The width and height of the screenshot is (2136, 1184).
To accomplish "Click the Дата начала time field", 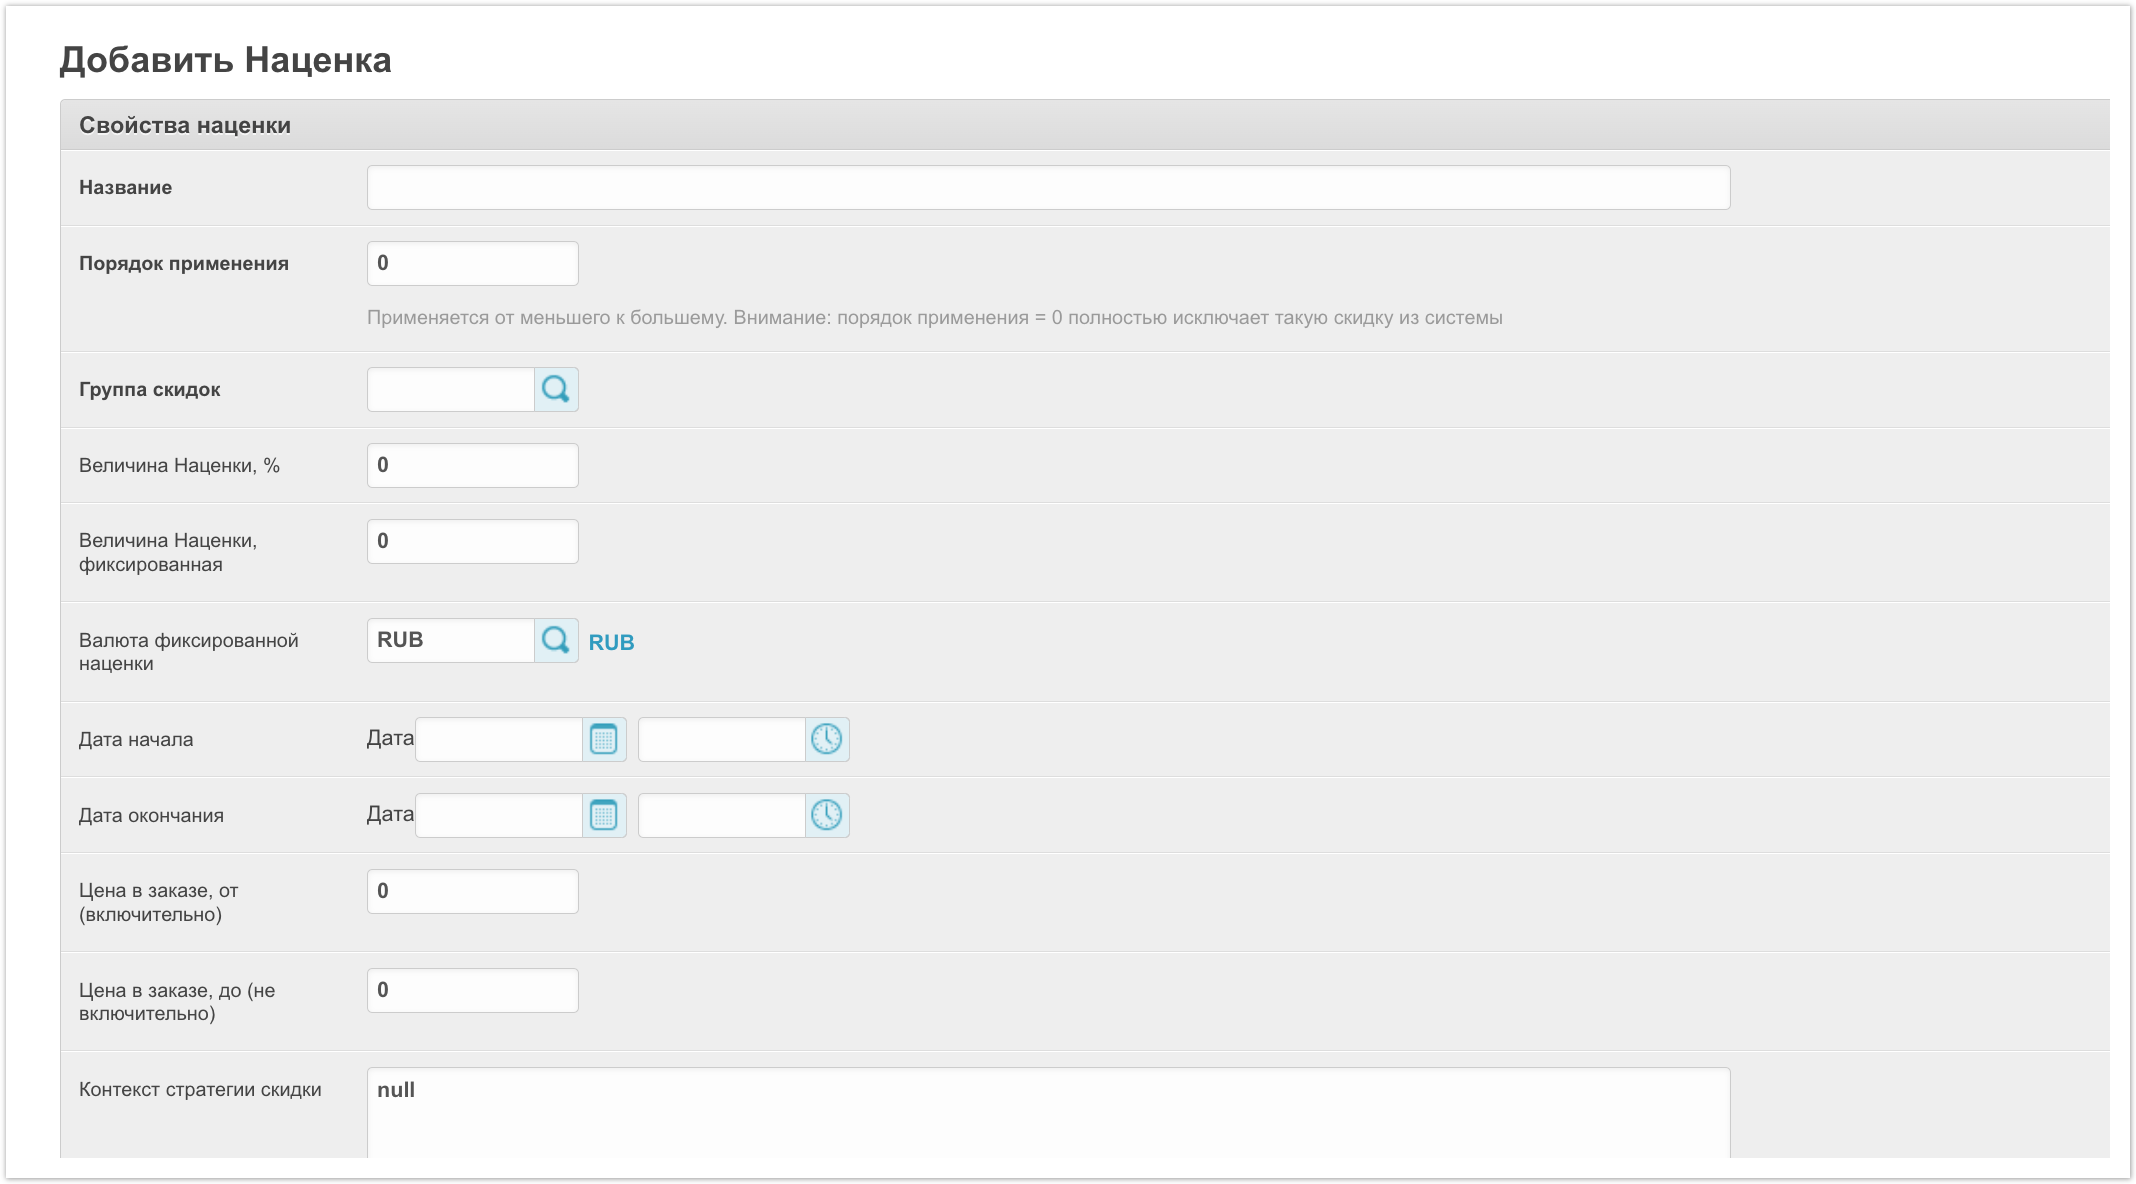I will pos(721,739).
